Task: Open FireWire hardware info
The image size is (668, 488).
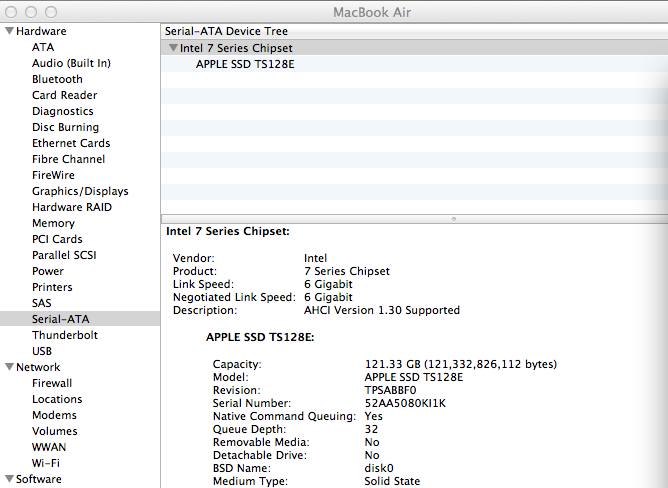Action: 53,175
